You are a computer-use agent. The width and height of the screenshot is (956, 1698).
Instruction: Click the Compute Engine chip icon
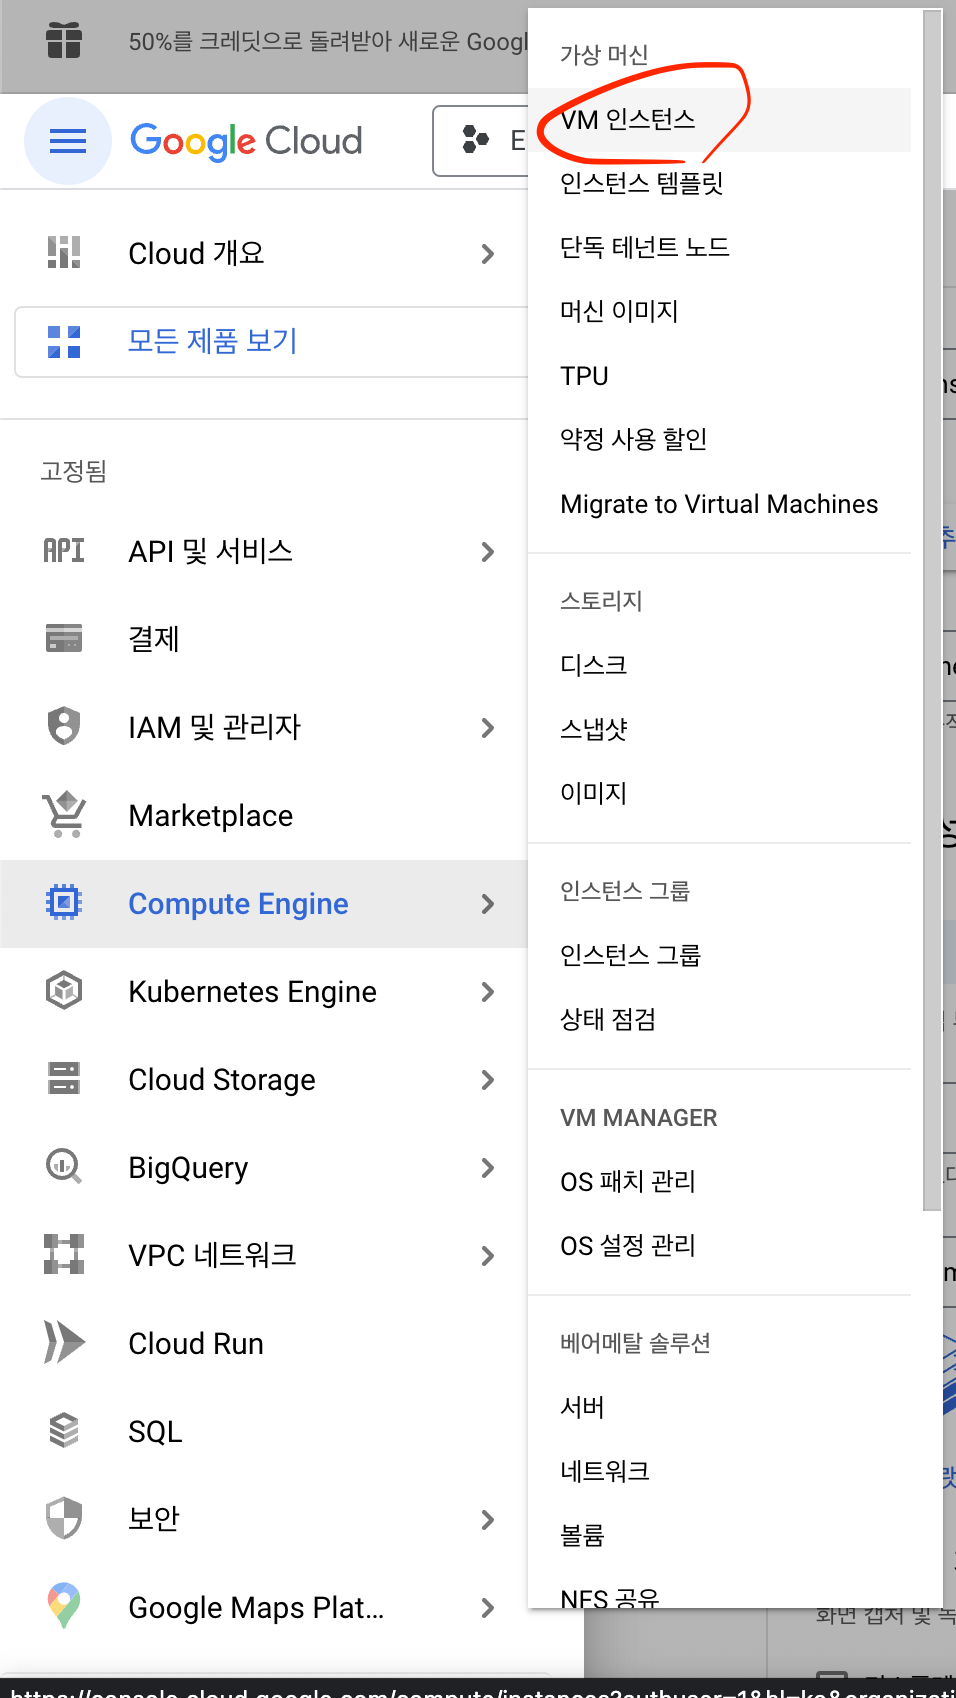click(x=64, y=902)
